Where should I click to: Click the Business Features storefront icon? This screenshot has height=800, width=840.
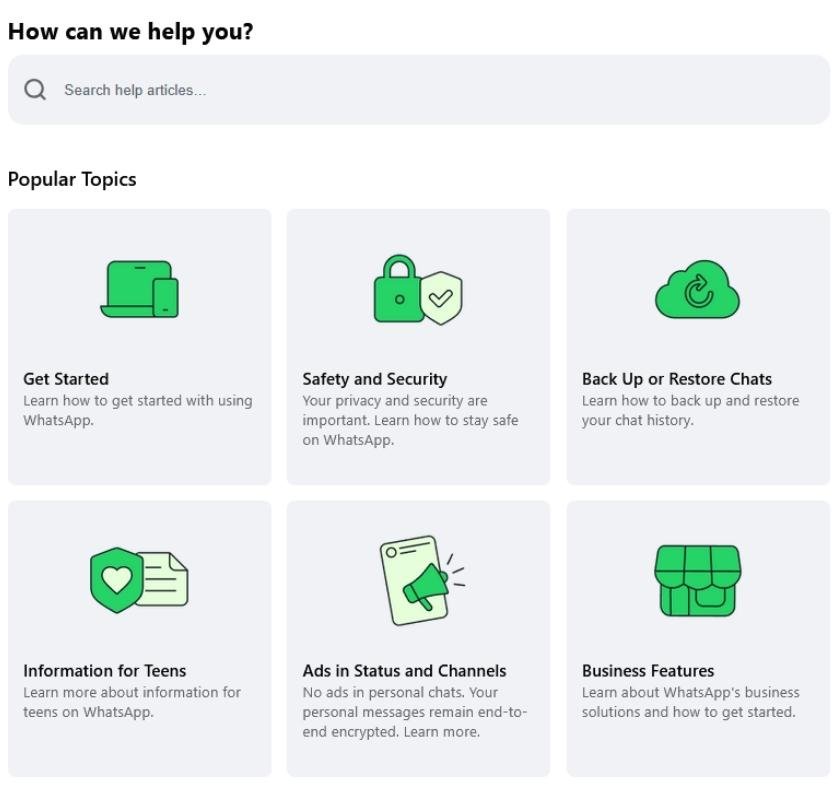(x=697, y=578)
